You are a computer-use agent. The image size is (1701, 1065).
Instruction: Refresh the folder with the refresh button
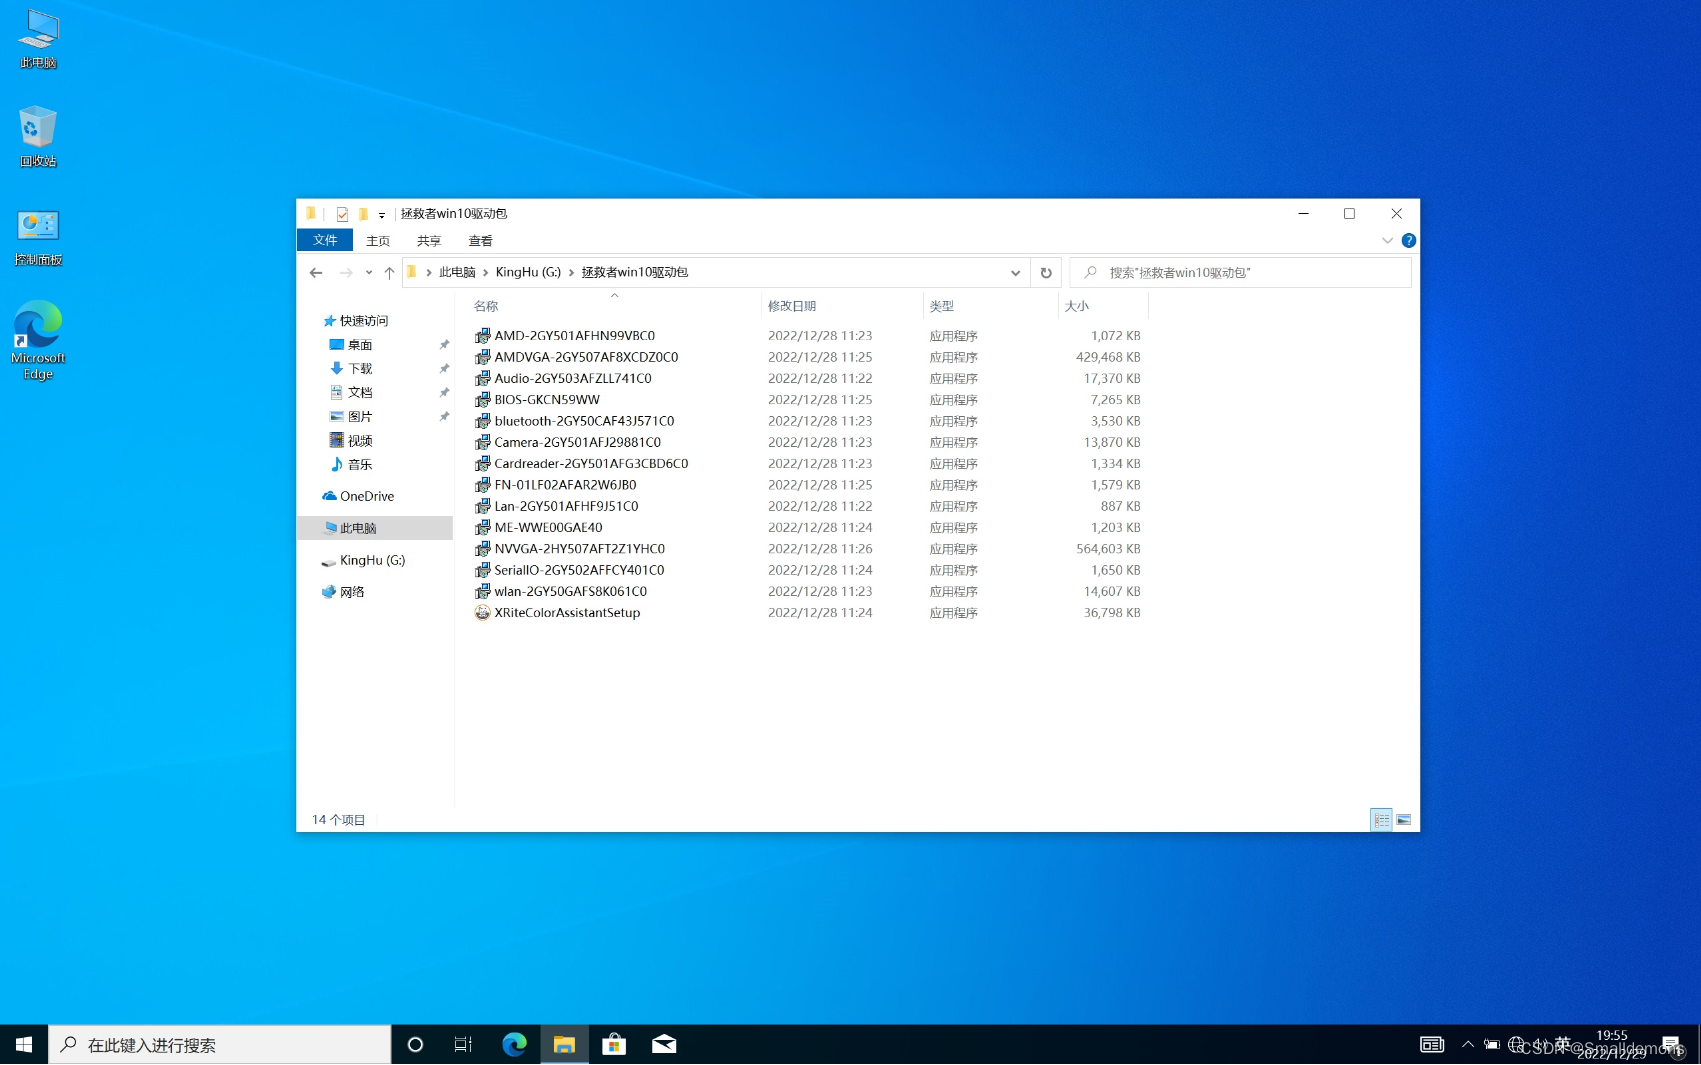(x=1046, y=273)
